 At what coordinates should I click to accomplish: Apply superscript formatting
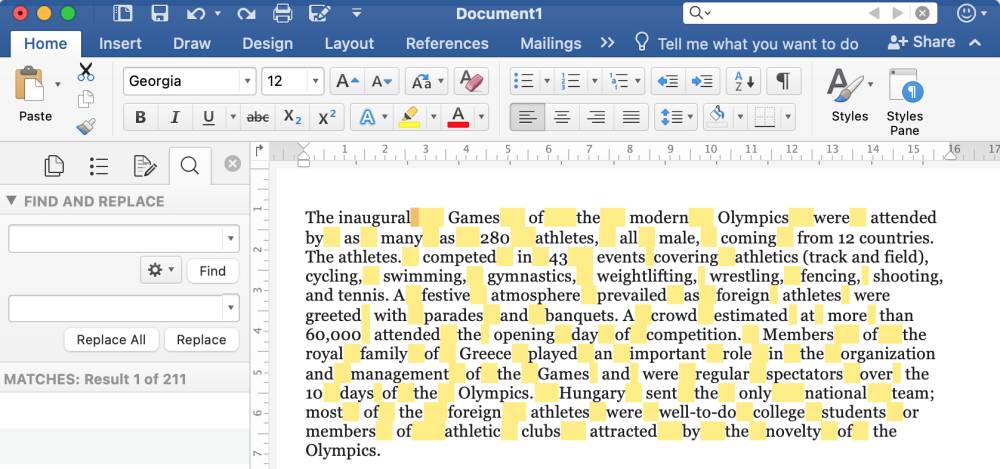pyautogui.click(x=327, y=117)
